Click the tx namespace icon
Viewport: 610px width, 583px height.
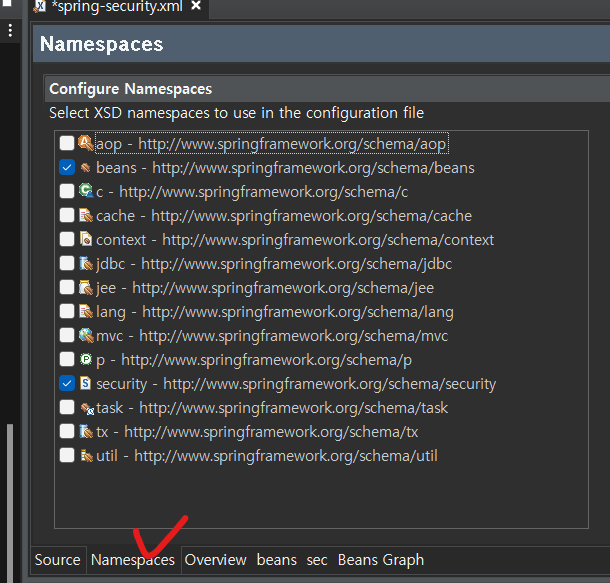(x=86, y=431)
